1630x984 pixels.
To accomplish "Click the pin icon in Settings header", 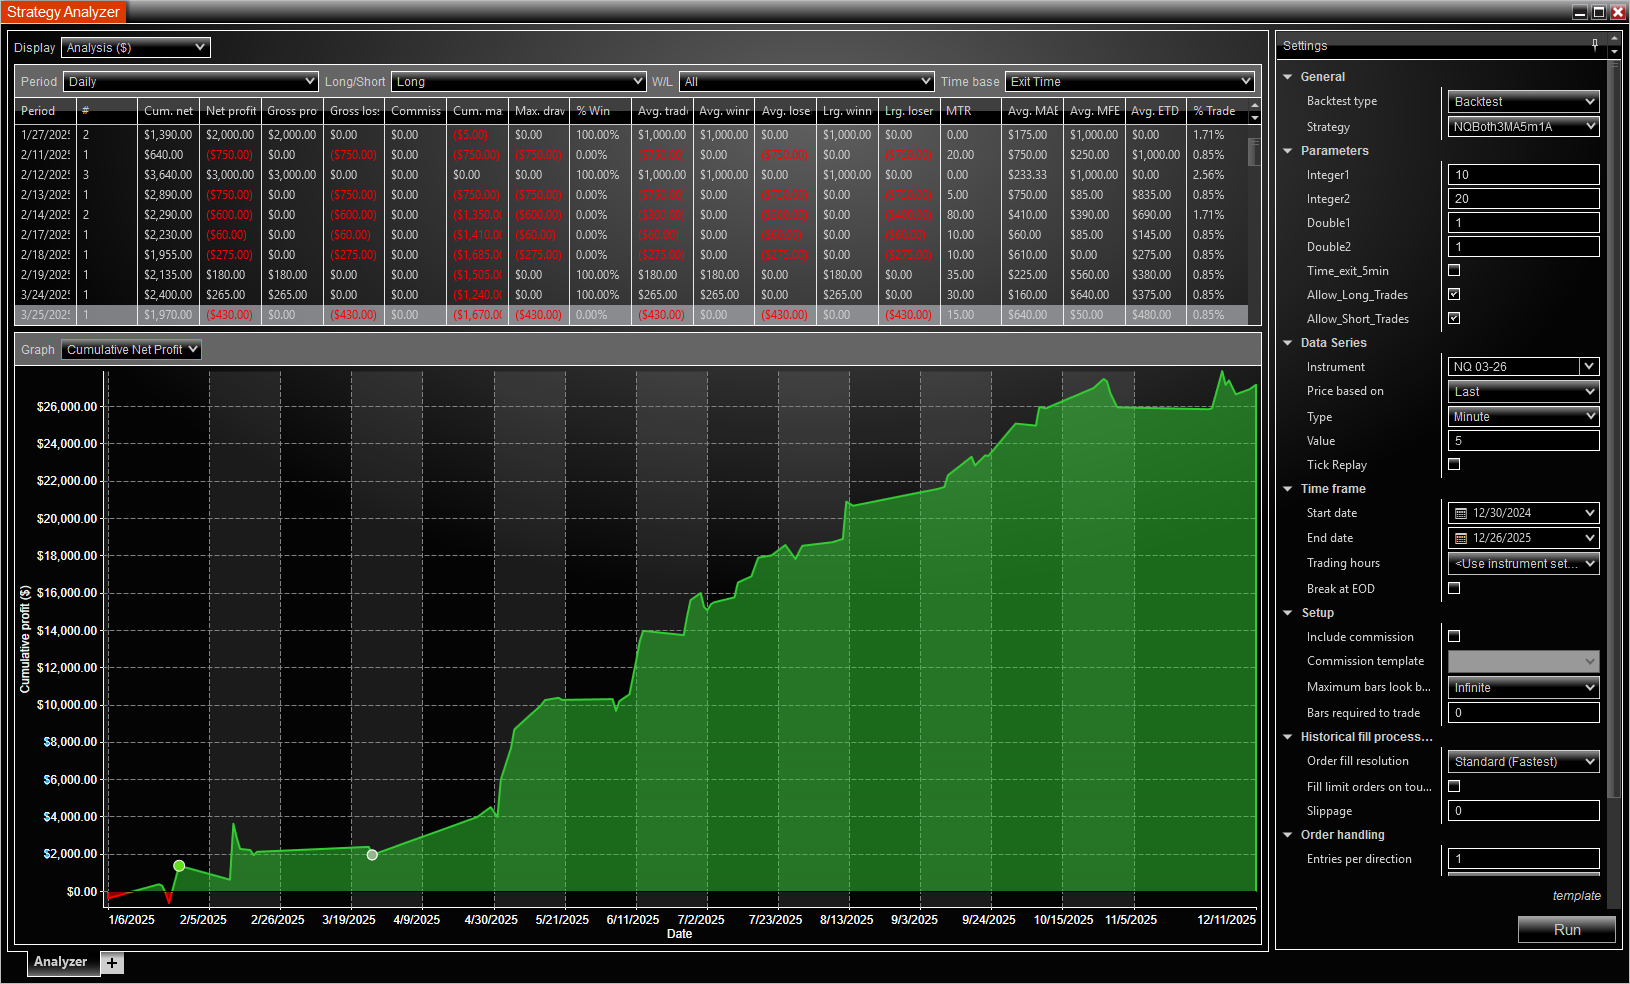I will [x=1595, y=44].
